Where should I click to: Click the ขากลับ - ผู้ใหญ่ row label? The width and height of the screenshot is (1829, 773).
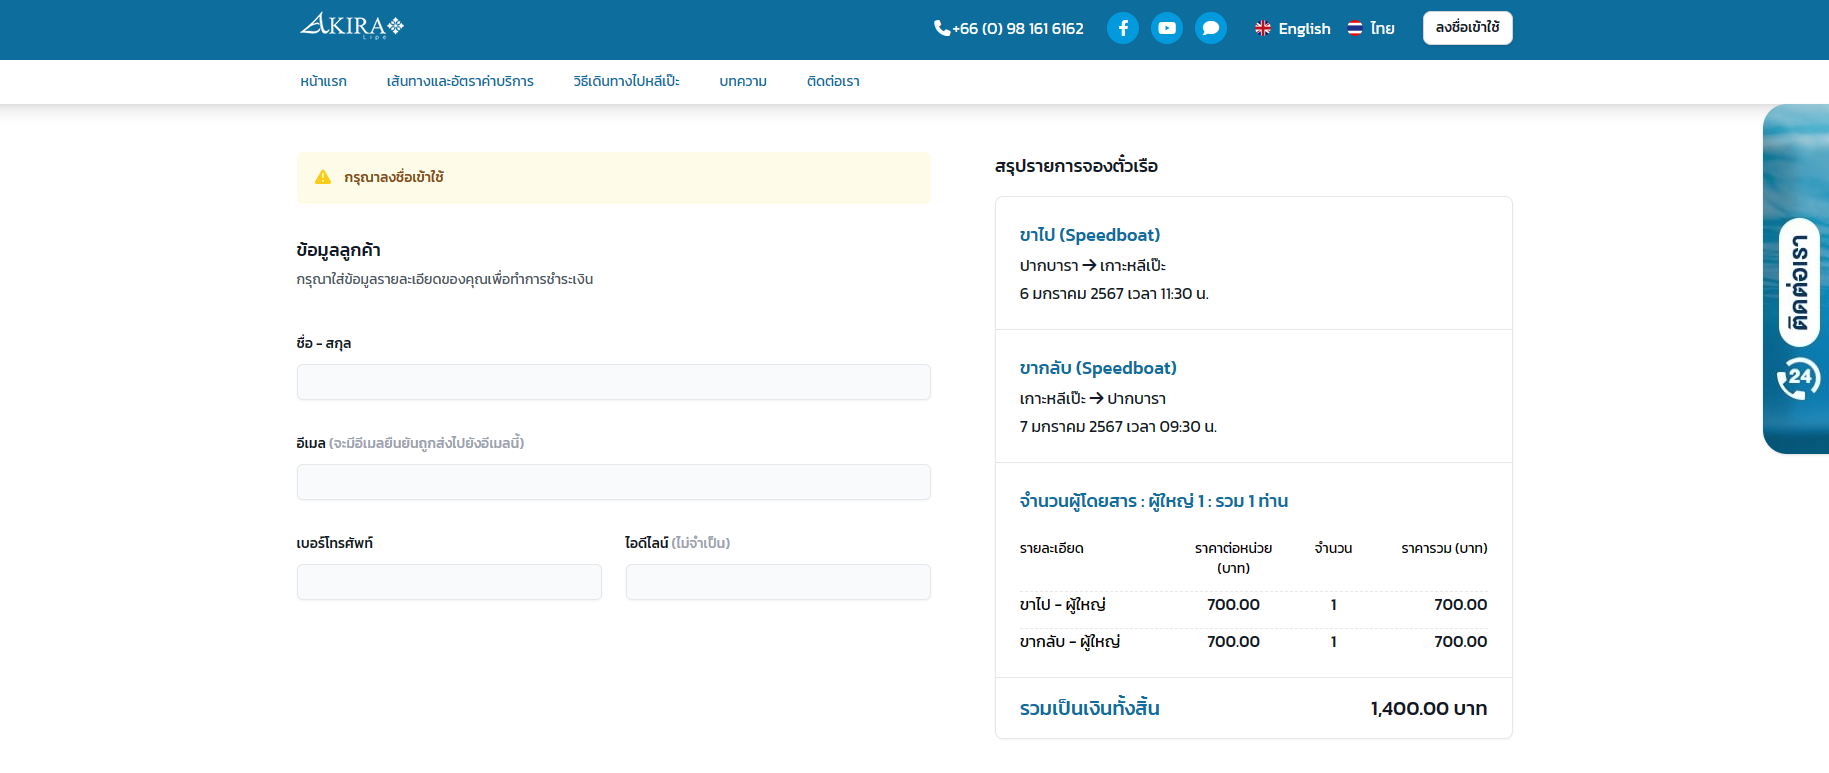pos(1070,642)
